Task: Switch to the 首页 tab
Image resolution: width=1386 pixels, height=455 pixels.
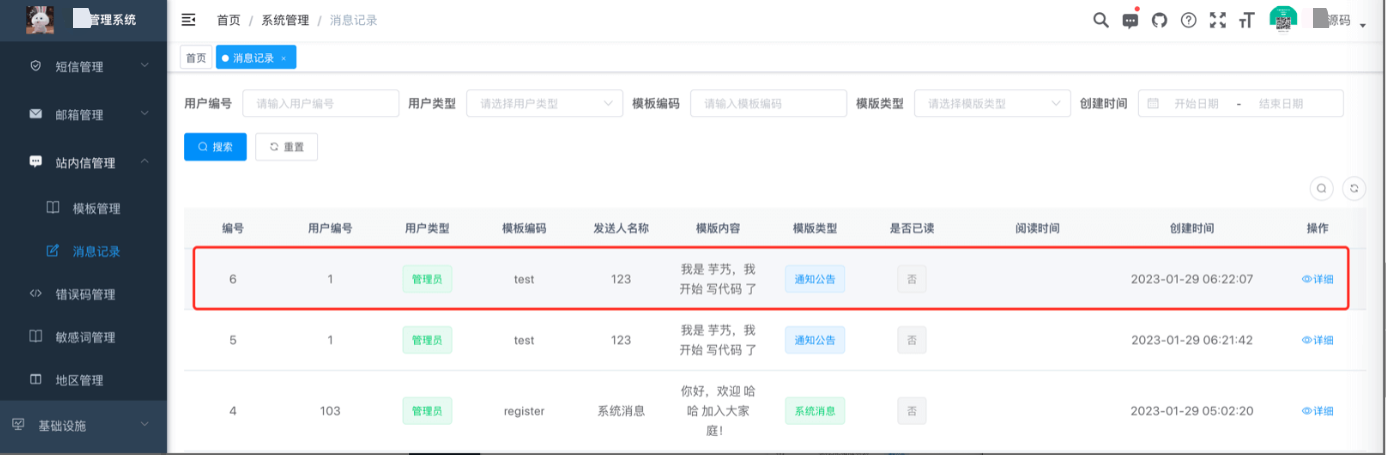Action: click(x=195, y=58)
